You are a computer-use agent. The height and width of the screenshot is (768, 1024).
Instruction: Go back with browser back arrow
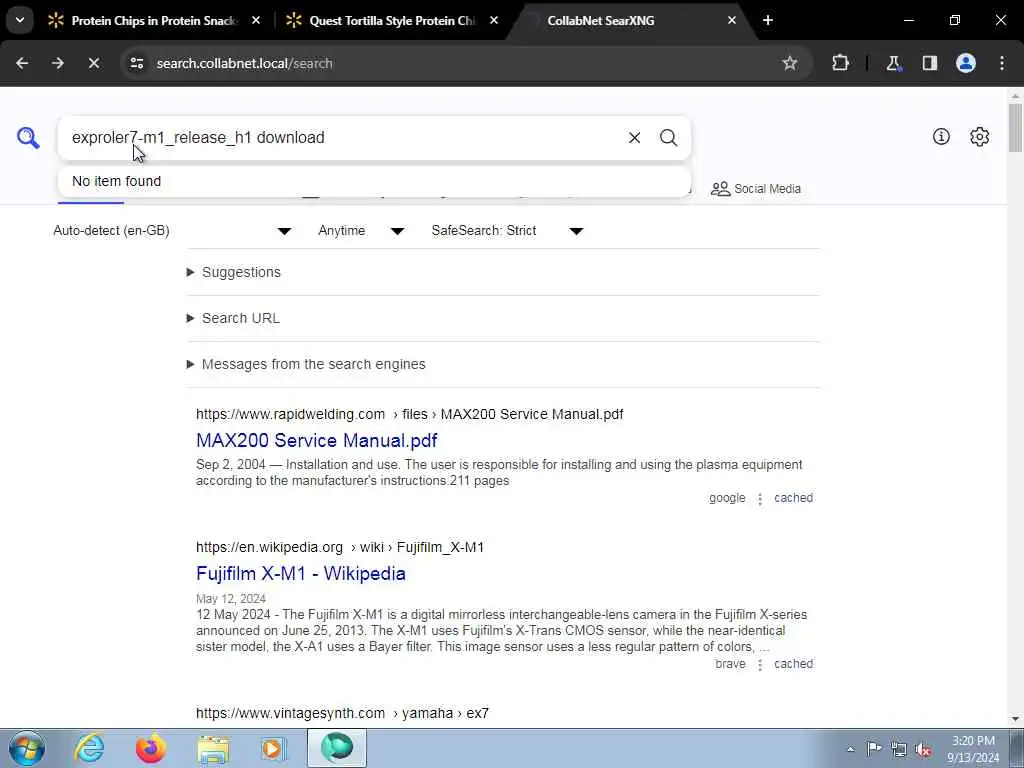(22, 63)
